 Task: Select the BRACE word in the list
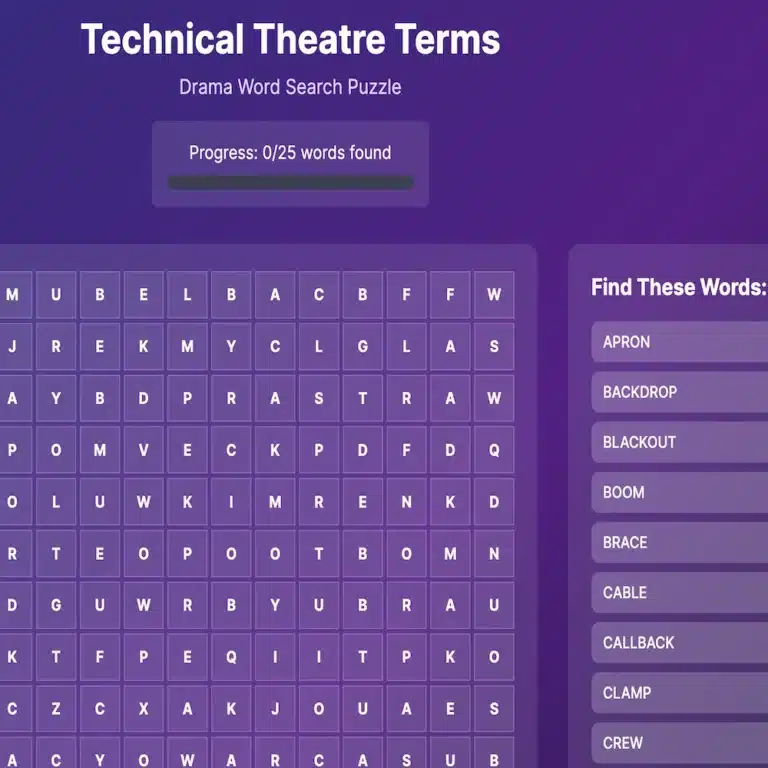tap(680, 542)
